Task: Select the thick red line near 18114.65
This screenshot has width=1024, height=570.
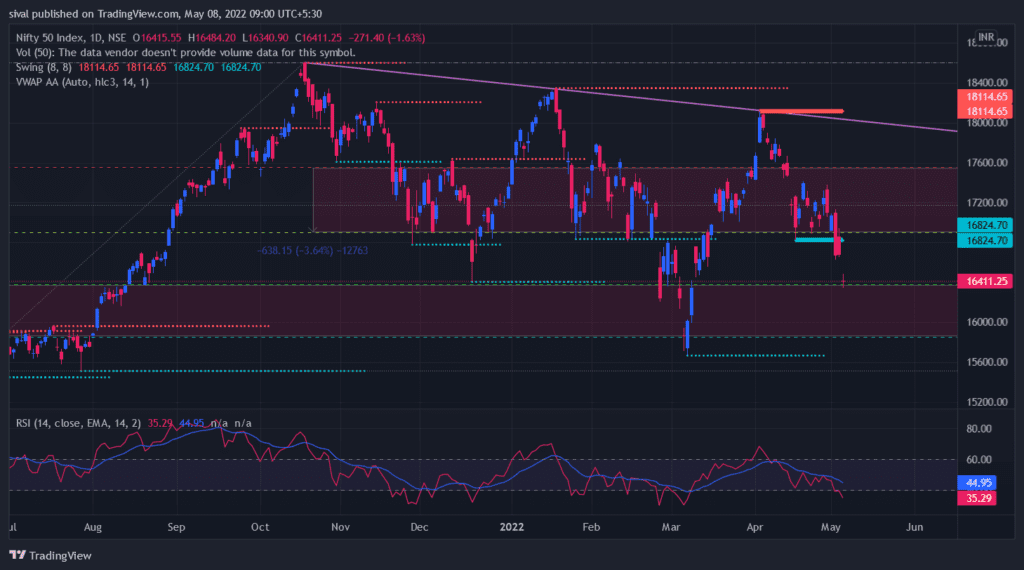Action: (x=801, y=111)
